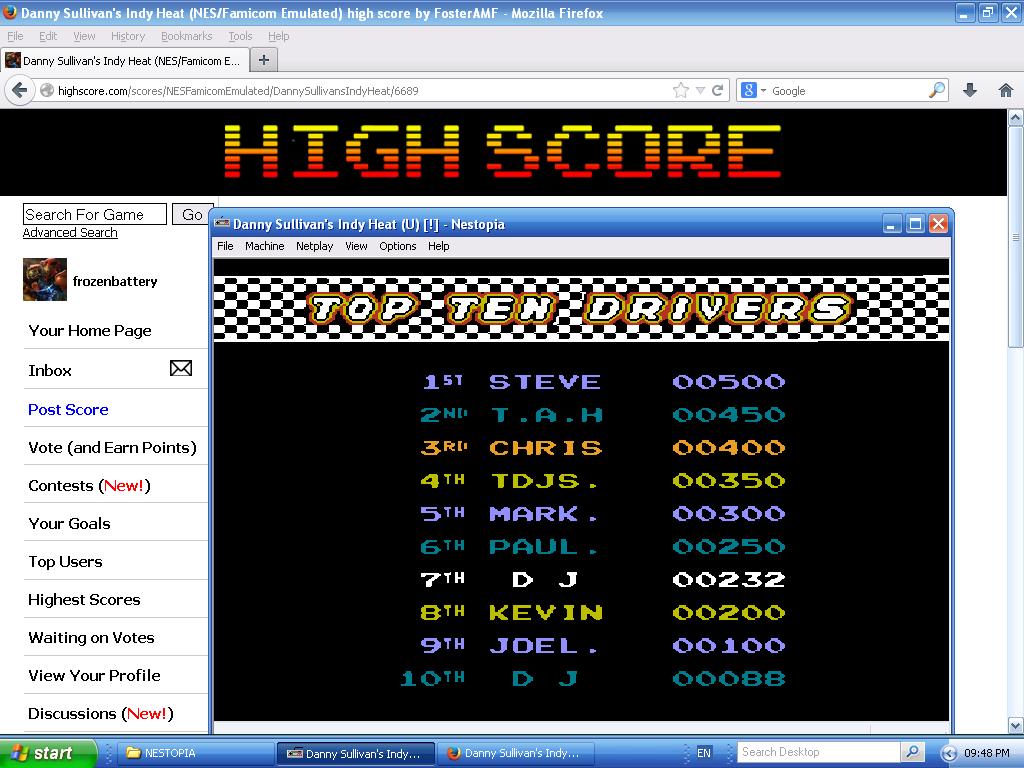Click the site identity globe icon
1024x768 pixels.
46,91
